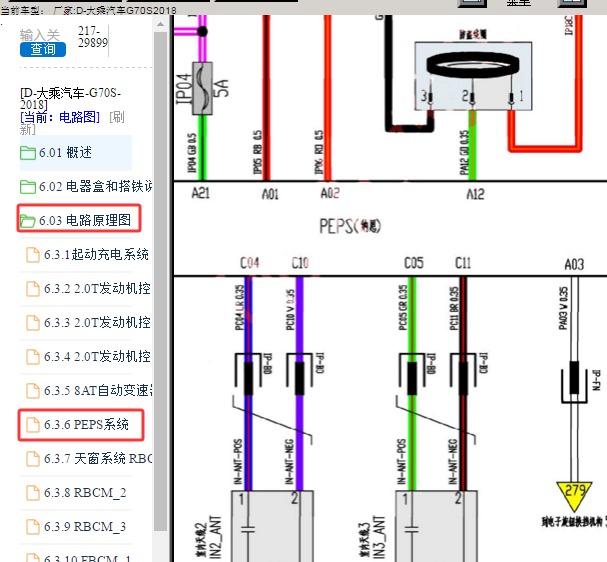
Task: Click the yellow 279 triangle reference marker
Action: click(x=574, y=496)
